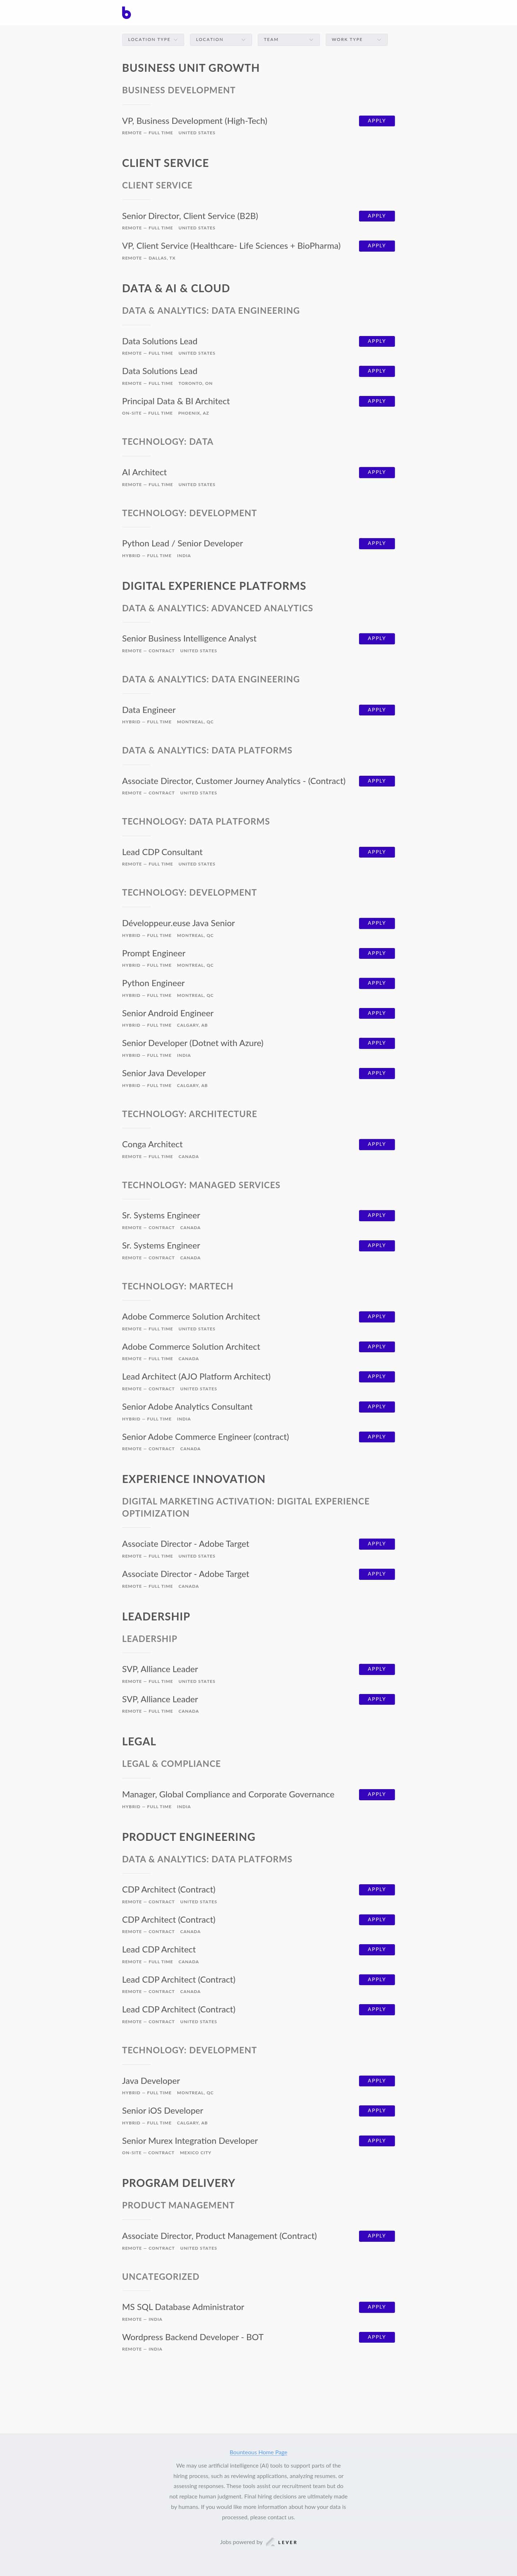
Task: Apply for VP, Business Development (High-Tech)
Action: click(376, 121)
